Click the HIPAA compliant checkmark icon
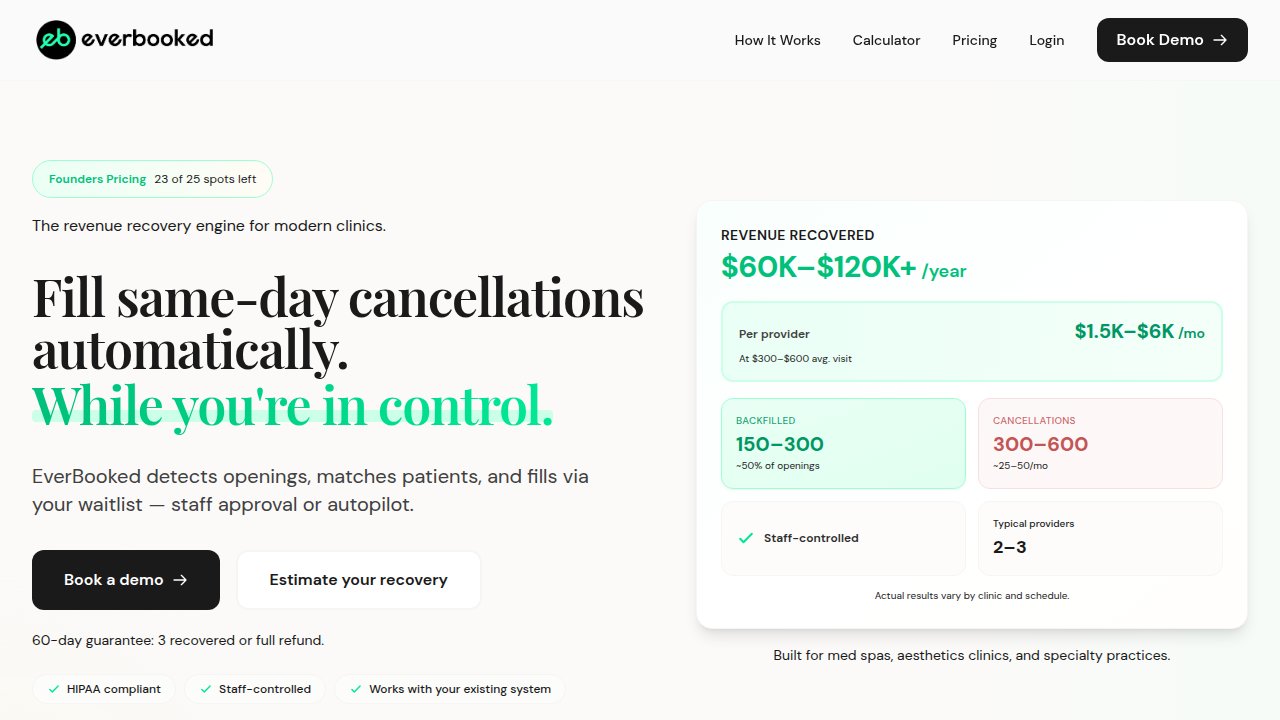1280x720 pixels. tap(54, 689)
